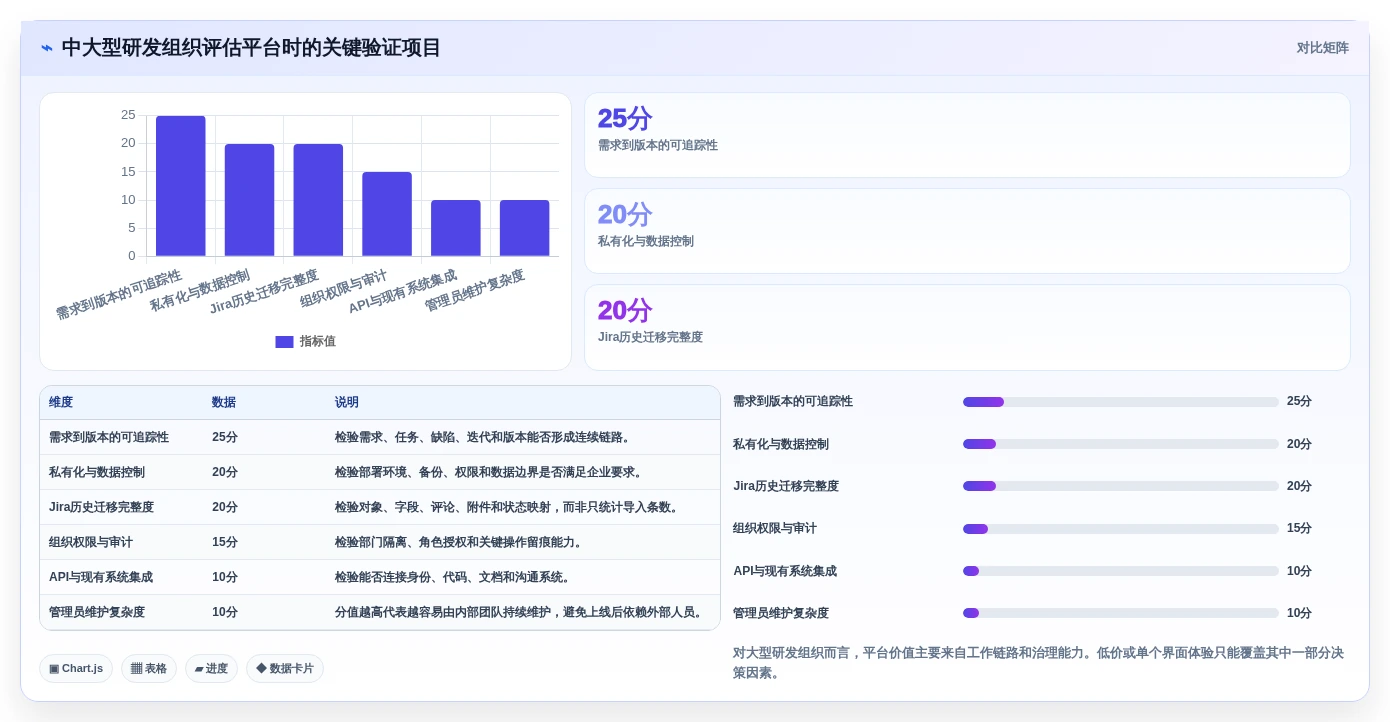
Task: Select table cell Jira历史迁移完整度
Action: [x=101, y=508]
